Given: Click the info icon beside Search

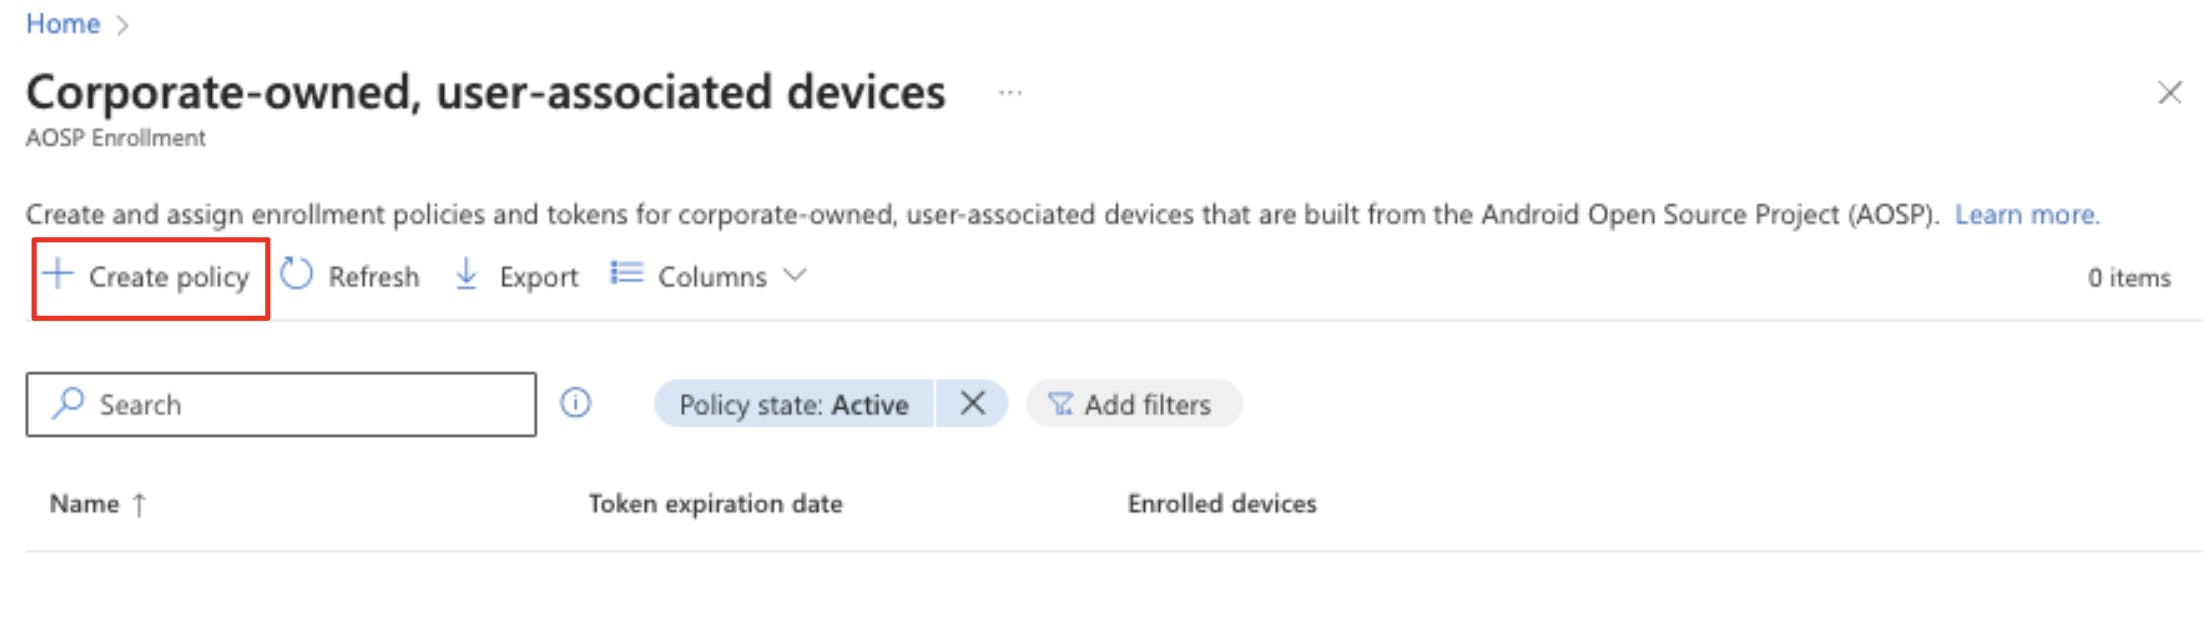Looking at the screenshot, I should 575,403.
